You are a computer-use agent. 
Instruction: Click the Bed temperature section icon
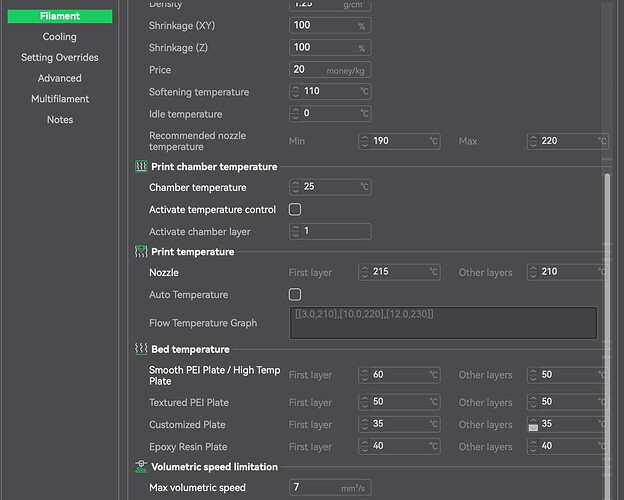pyautogui.click(x=141, y=349)
